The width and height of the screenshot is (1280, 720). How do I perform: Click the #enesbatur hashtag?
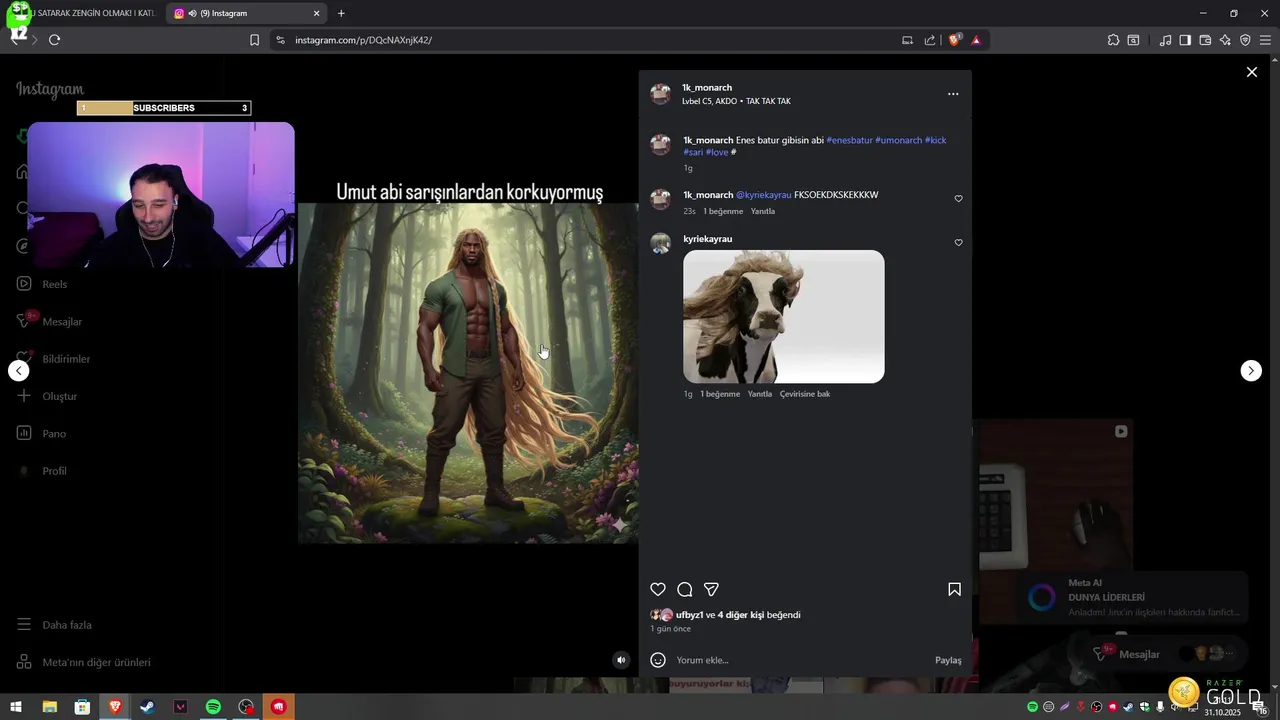coord(849,140)
